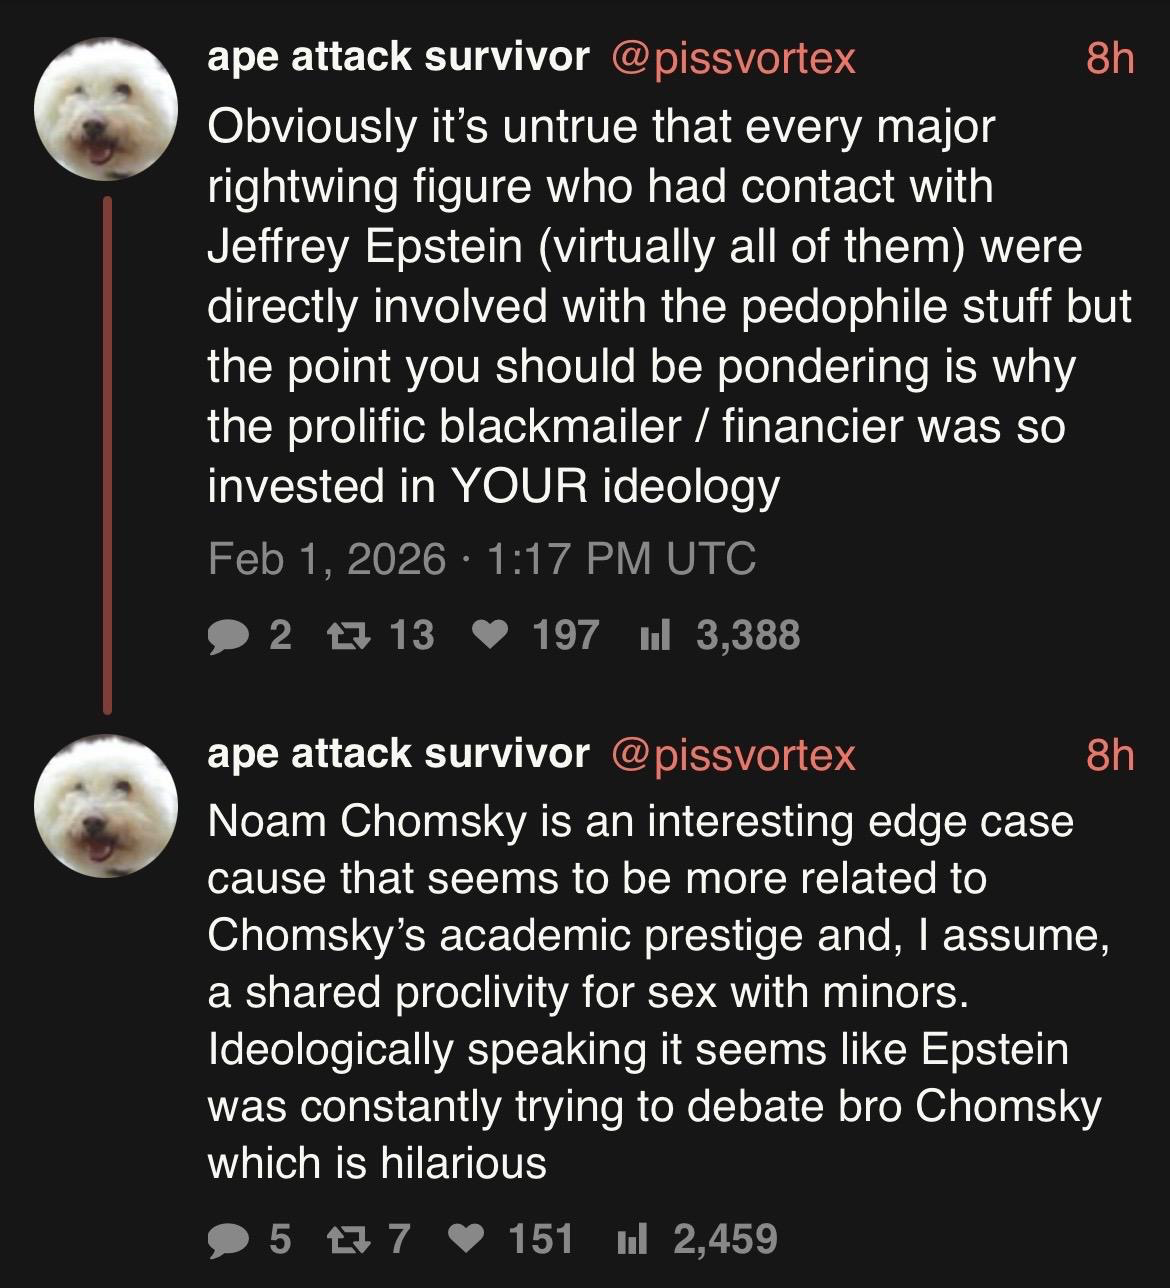Click the 8h time on the second tweet
The image size is (1170, 1288).
point(1110,755)
